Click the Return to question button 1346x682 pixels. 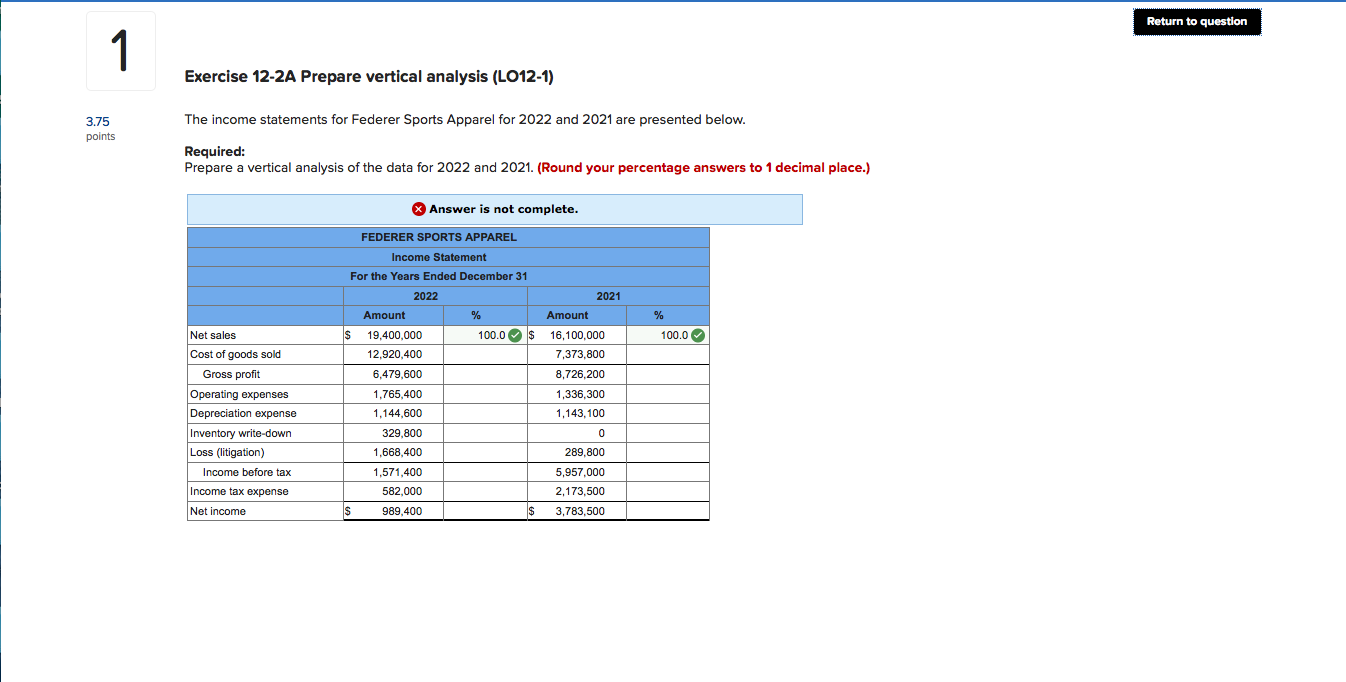(1196, 21)
